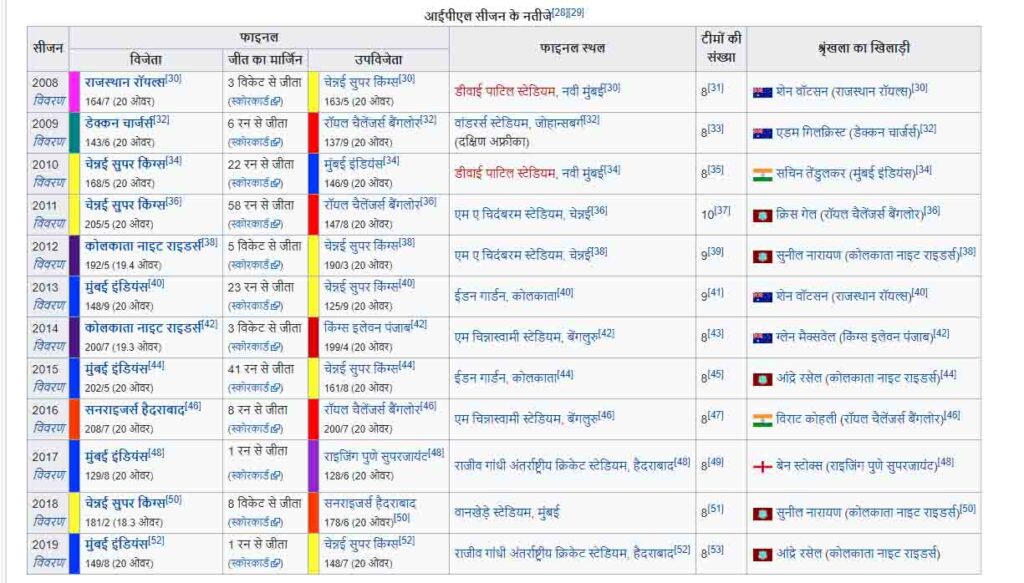1024x583 pixels.
Task: Open citation [28] in the table caption
Action: tap(560, 12)
